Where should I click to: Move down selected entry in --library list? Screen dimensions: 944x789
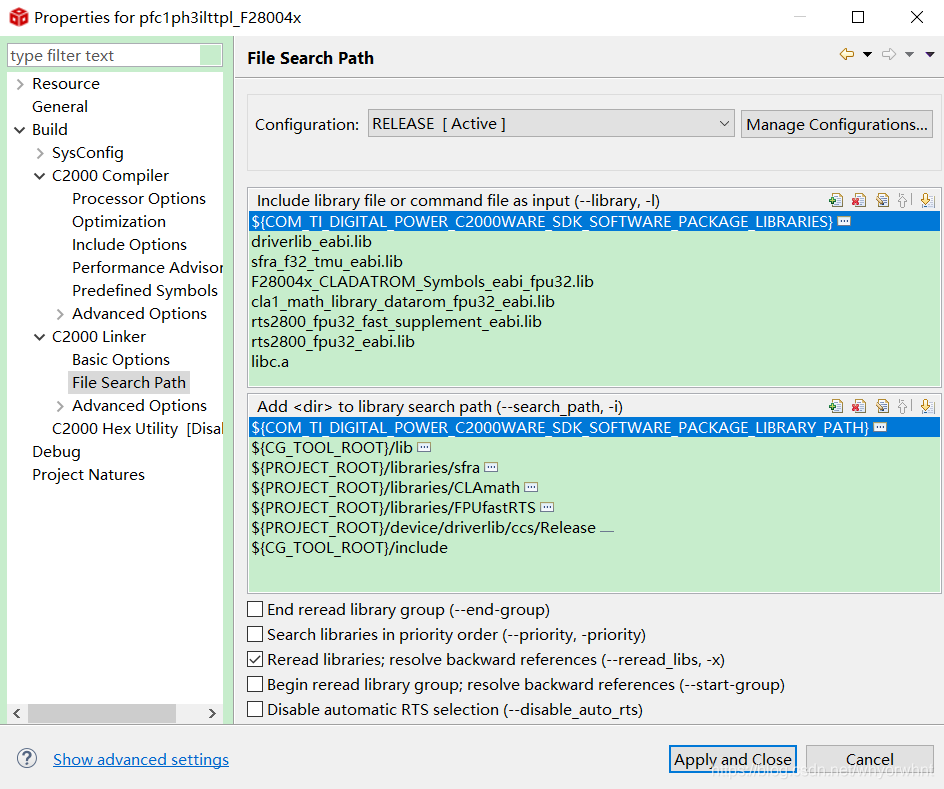[x=928, y=200]
